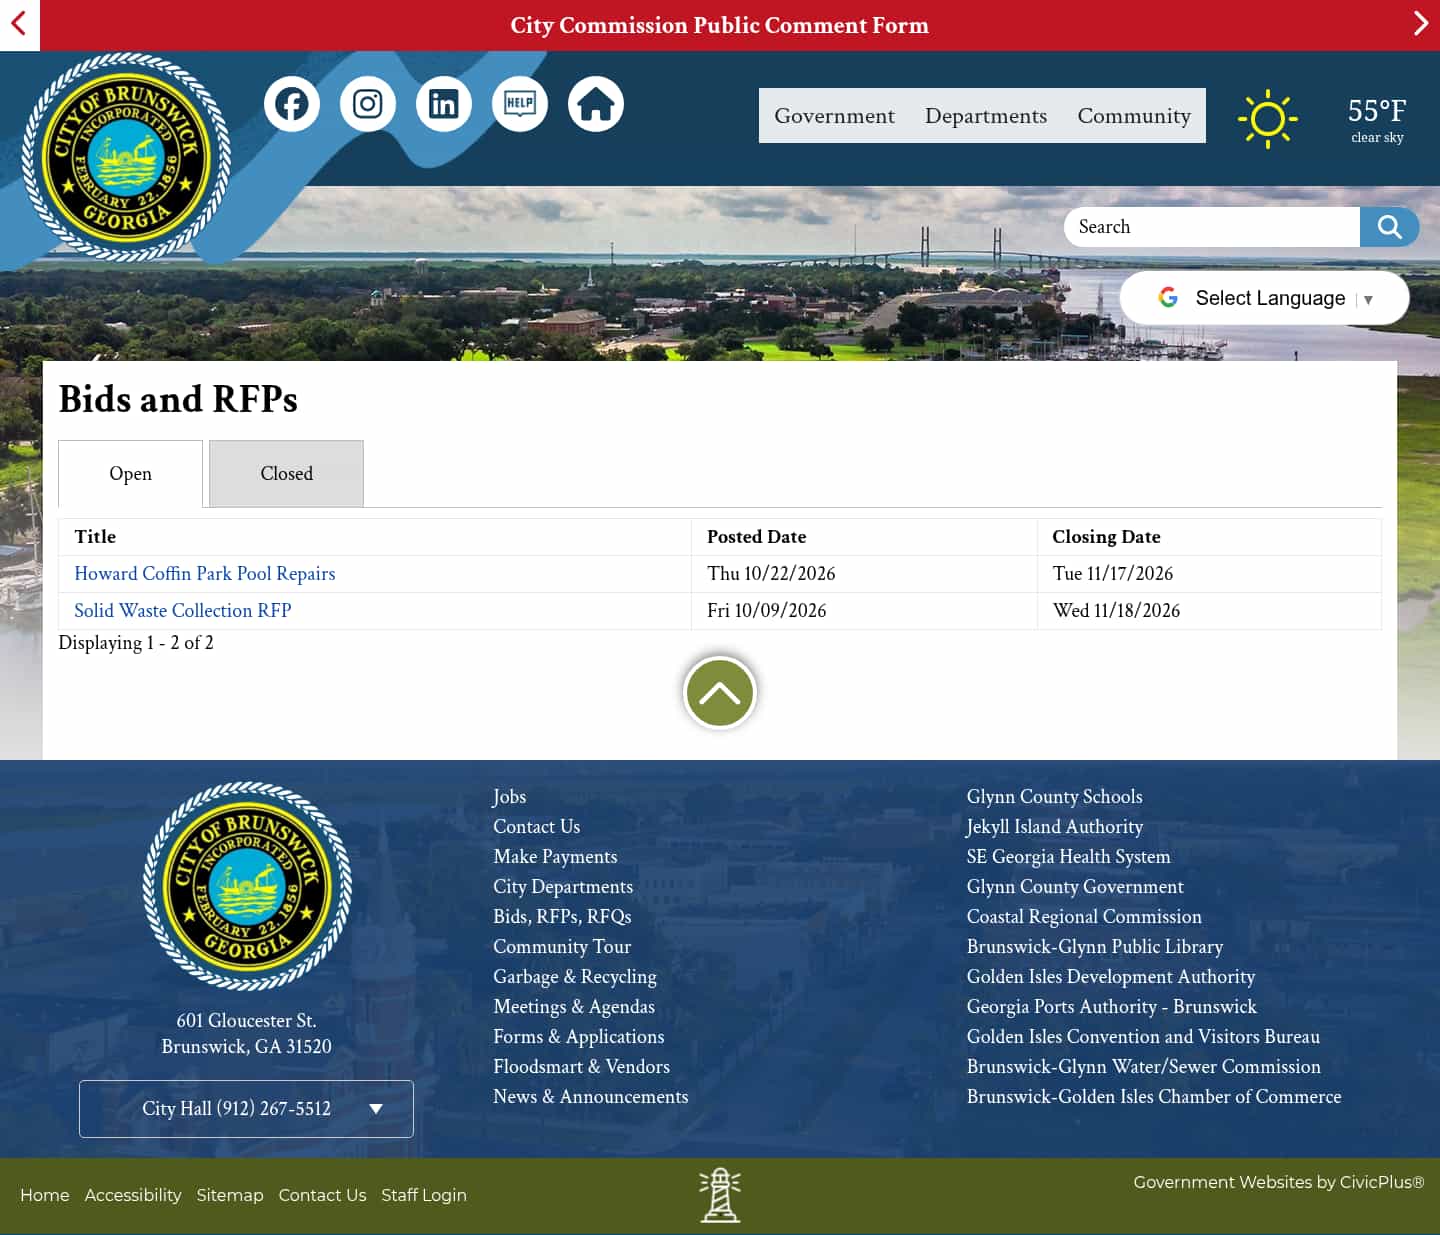Click the lighthouse icon in footer
Viewport: 1440px width, 1235px height.
coord(720,1195)
